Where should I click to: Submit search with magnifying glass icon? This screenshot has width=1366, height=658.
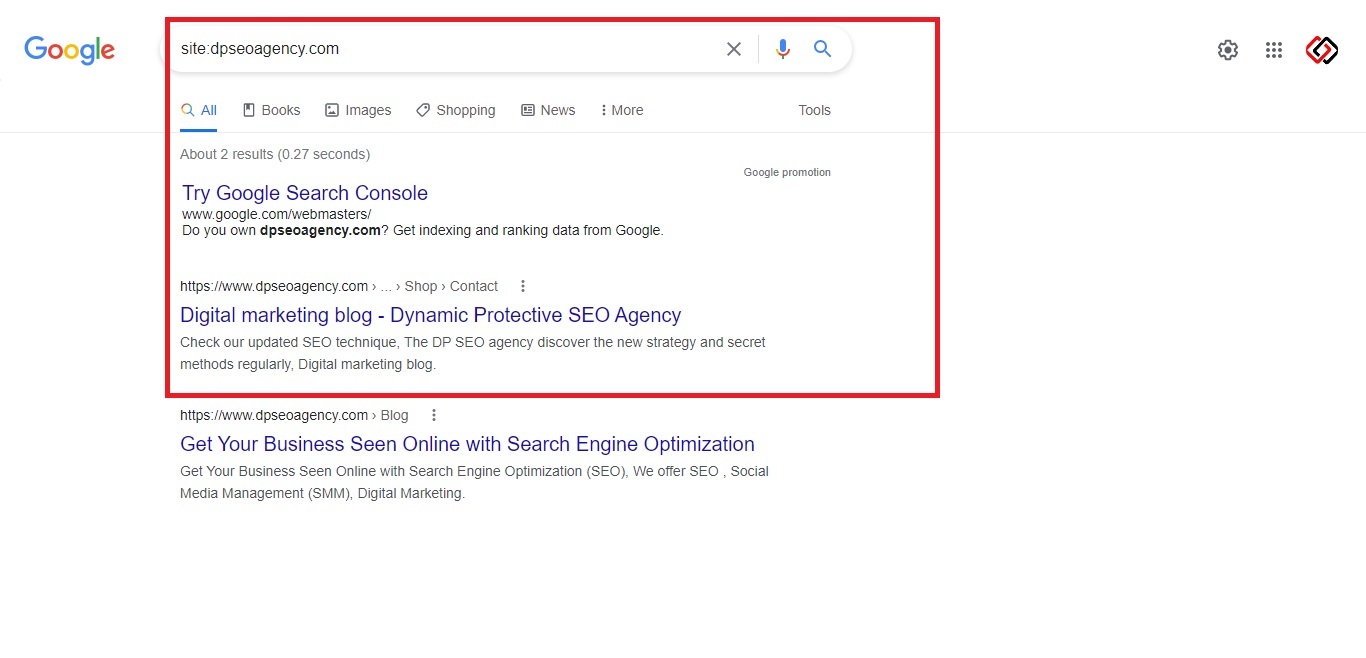tap(822, 48)
